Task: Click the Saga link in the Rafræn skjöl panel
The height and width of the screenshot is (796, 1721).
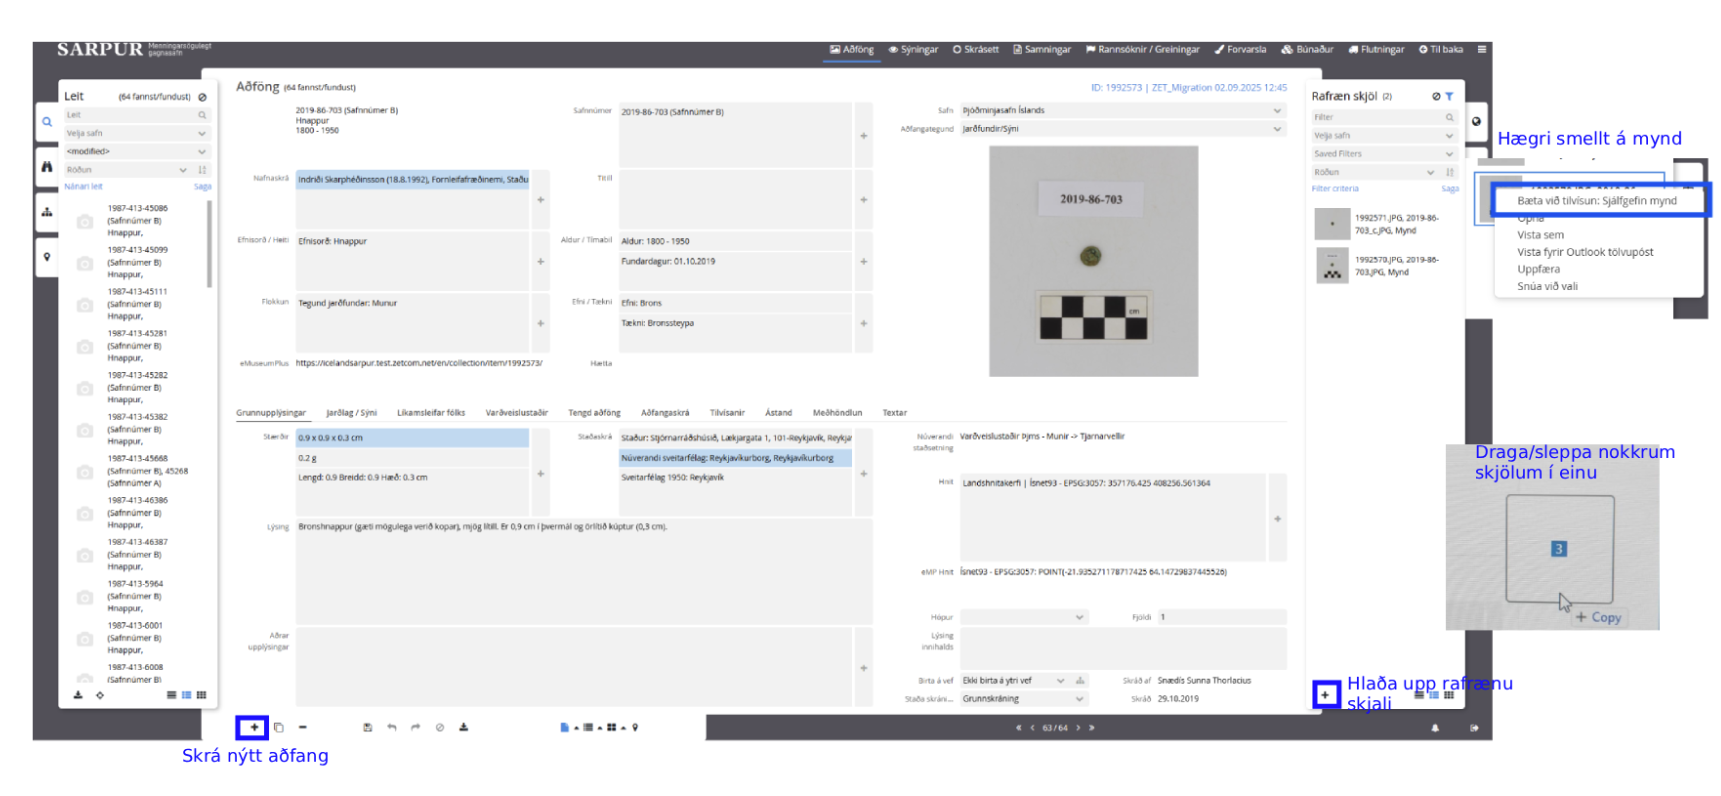Action: [1450, 189]
